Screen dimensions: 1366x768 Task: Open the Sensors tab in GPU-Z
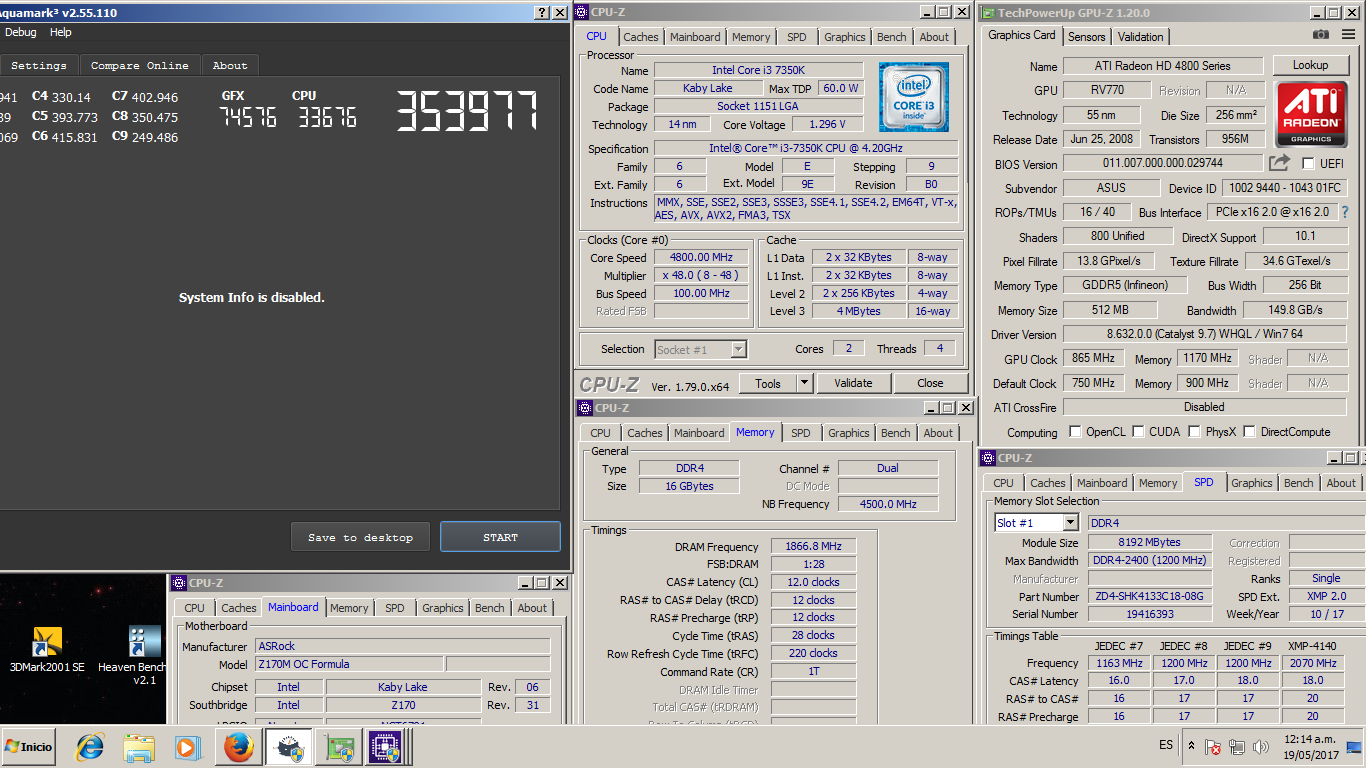coord(1086,36)
